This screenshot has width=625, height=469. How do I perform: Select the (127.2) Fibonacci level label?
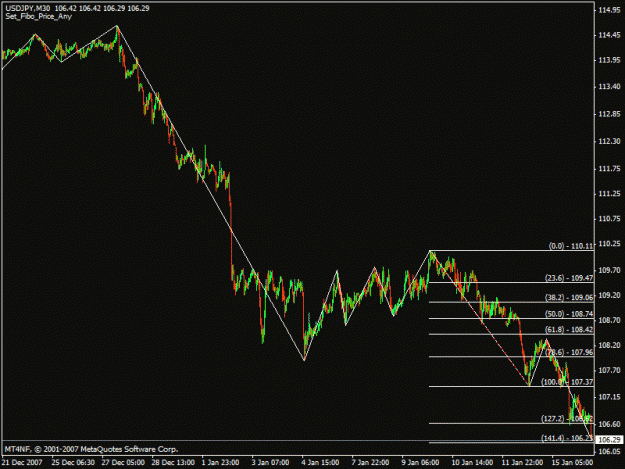click(567, 418)
